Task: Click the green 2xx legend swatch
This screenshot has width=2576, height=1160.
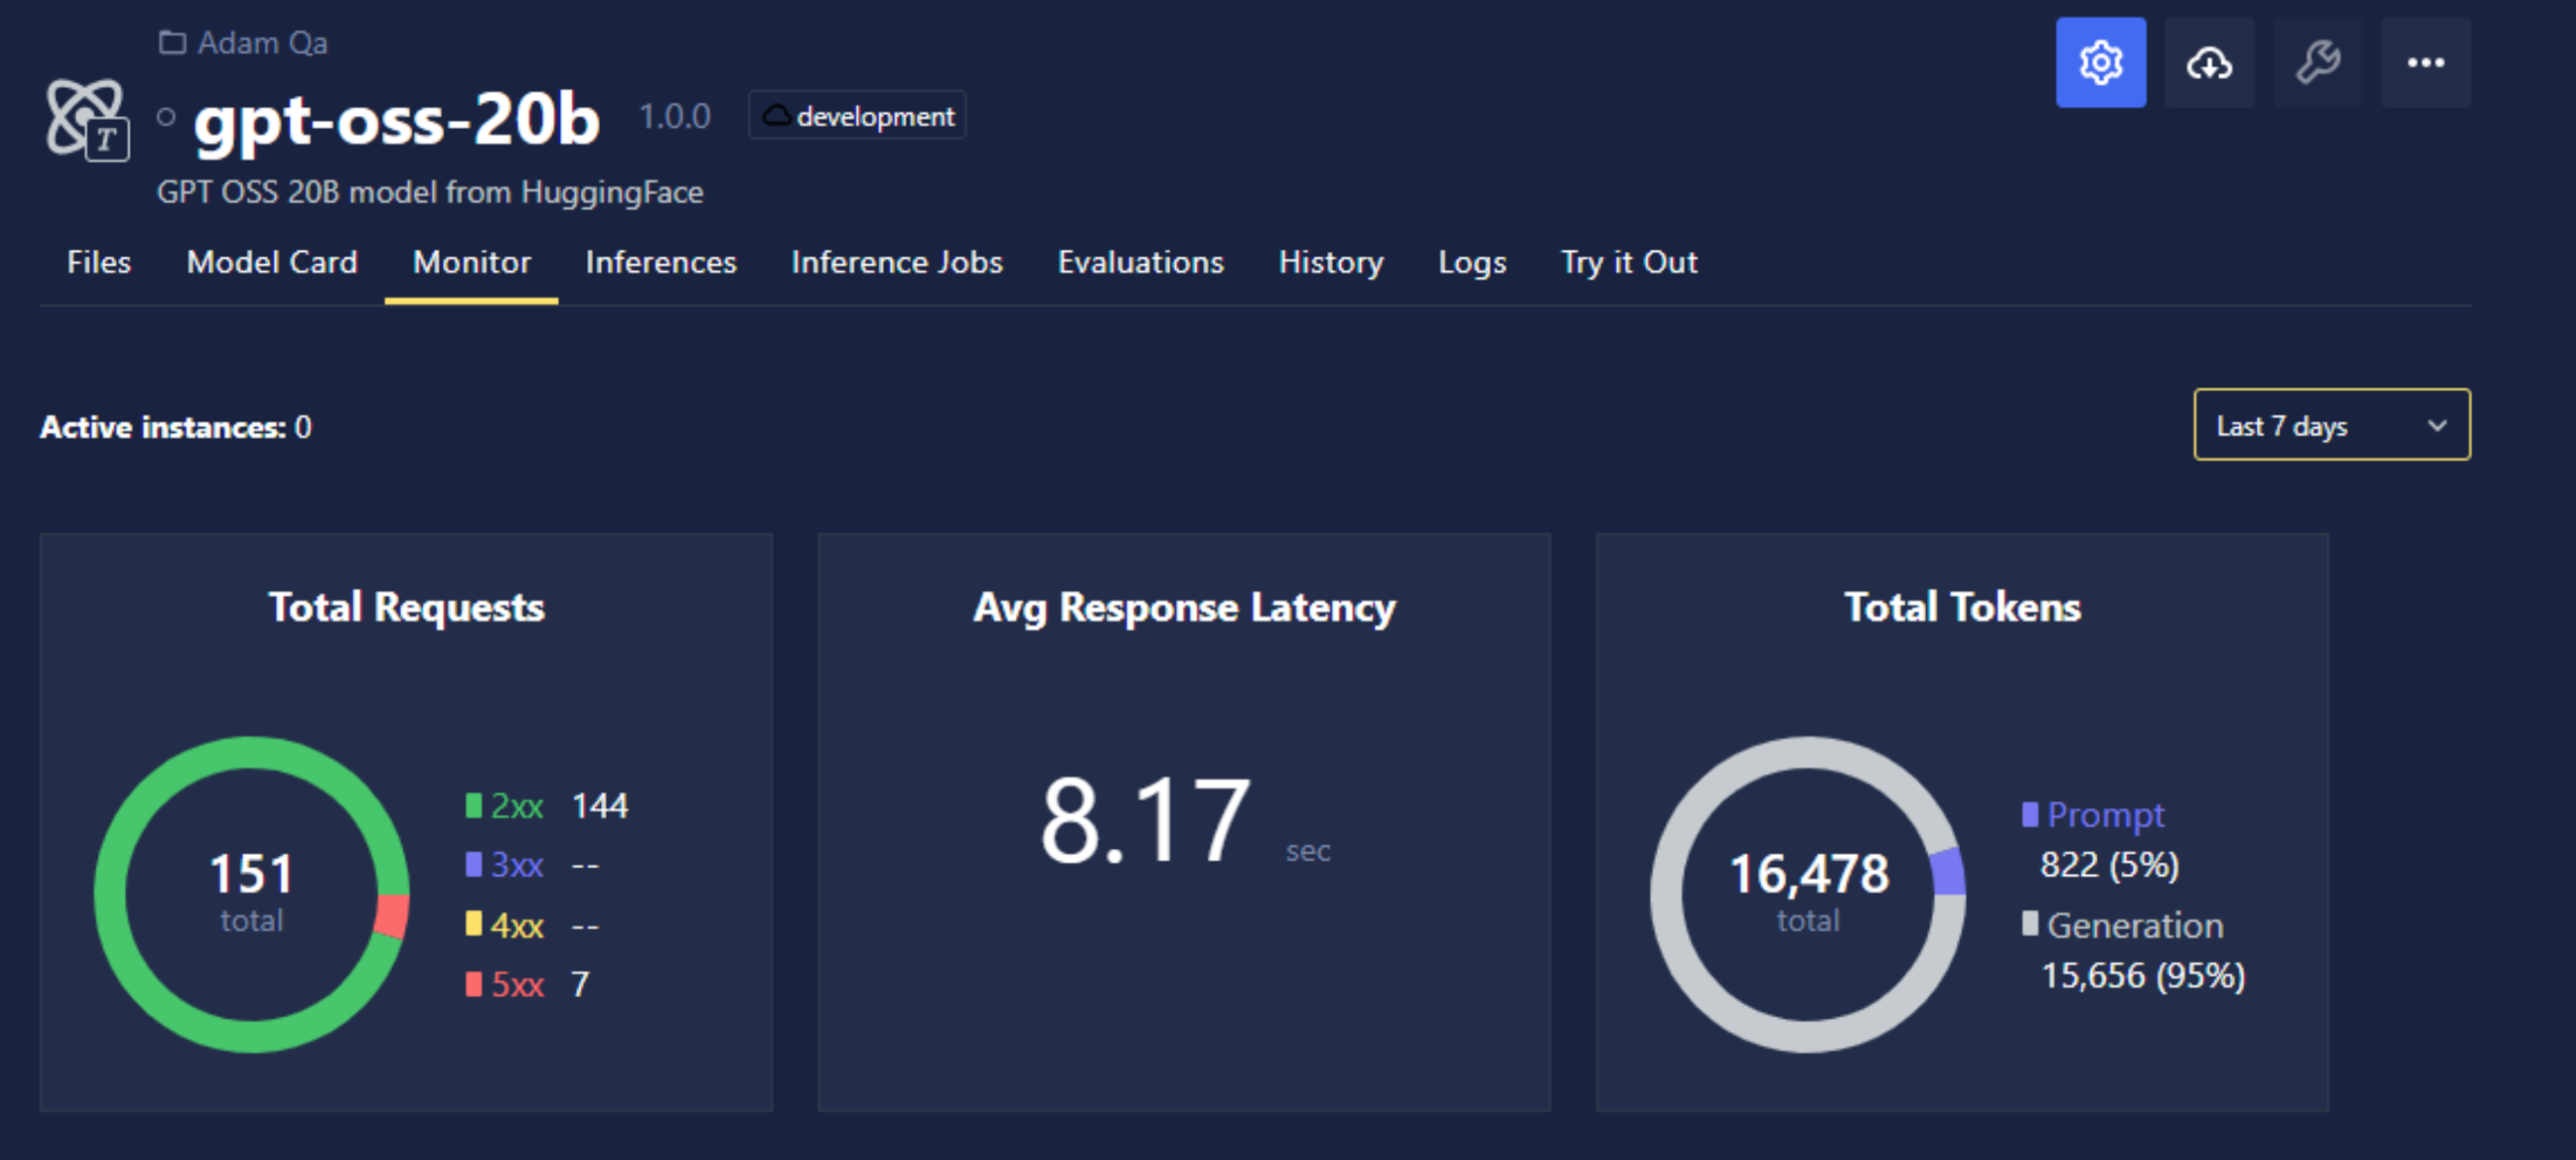Action: coord(473,805)
